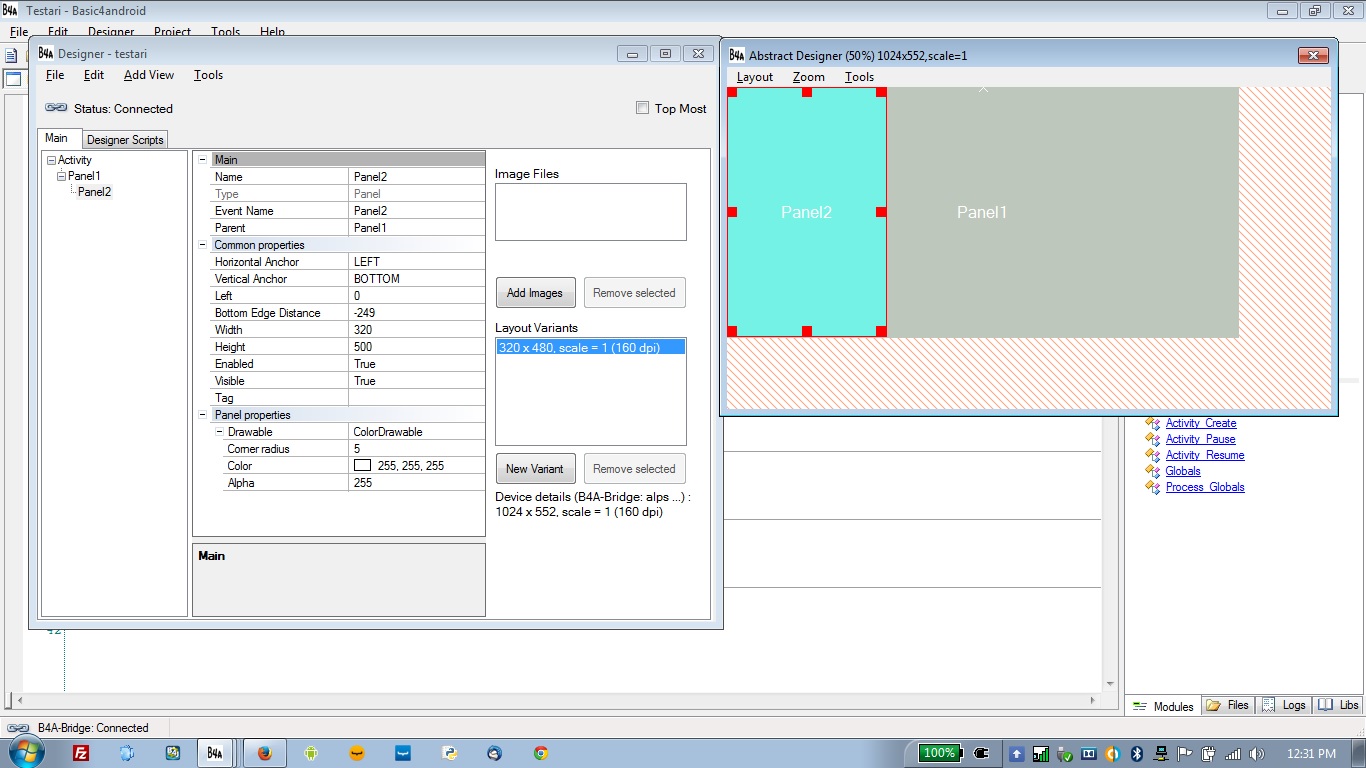Click the Width value field

point(416,330)
